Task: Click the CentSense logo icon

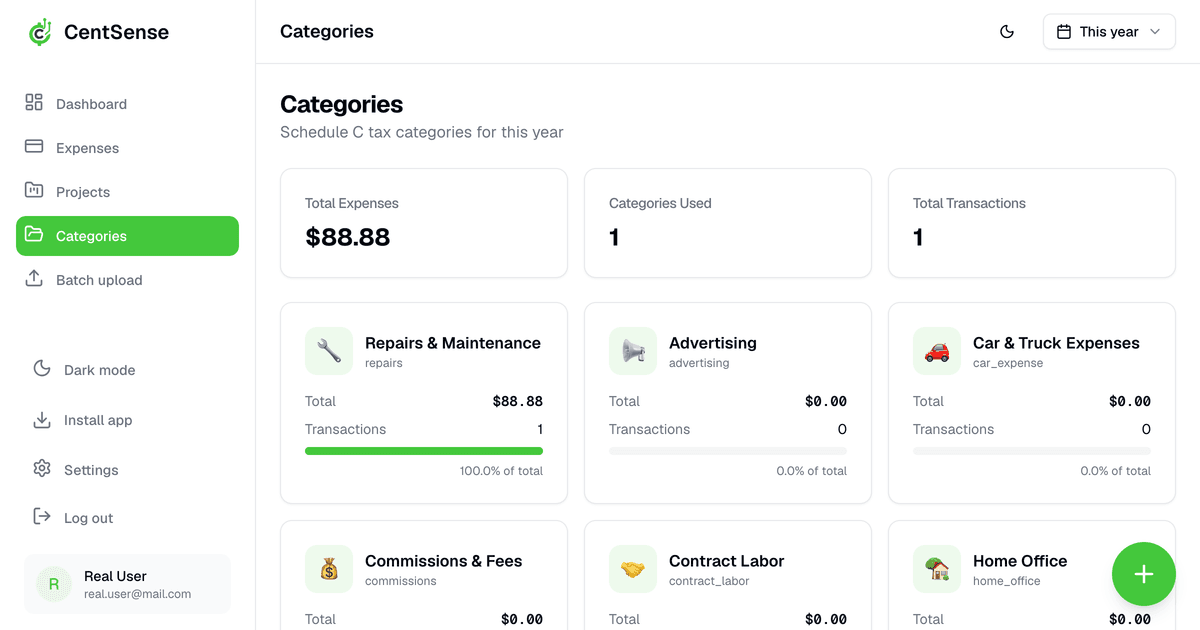Action: pos(39,32)
